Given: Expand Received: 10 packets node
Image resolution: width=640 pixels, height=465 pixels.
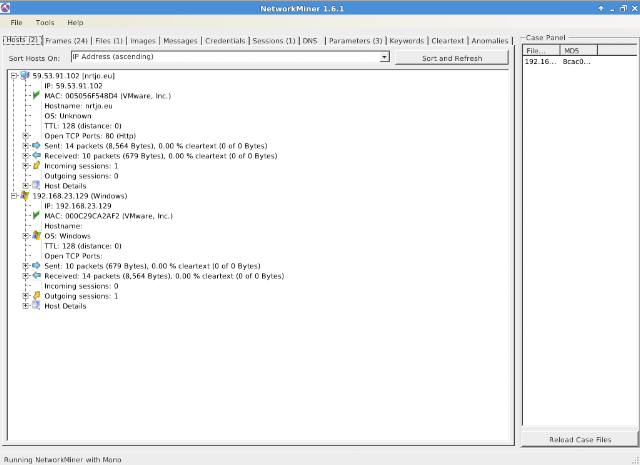Looking at the screenshot, I should (26, 156).
